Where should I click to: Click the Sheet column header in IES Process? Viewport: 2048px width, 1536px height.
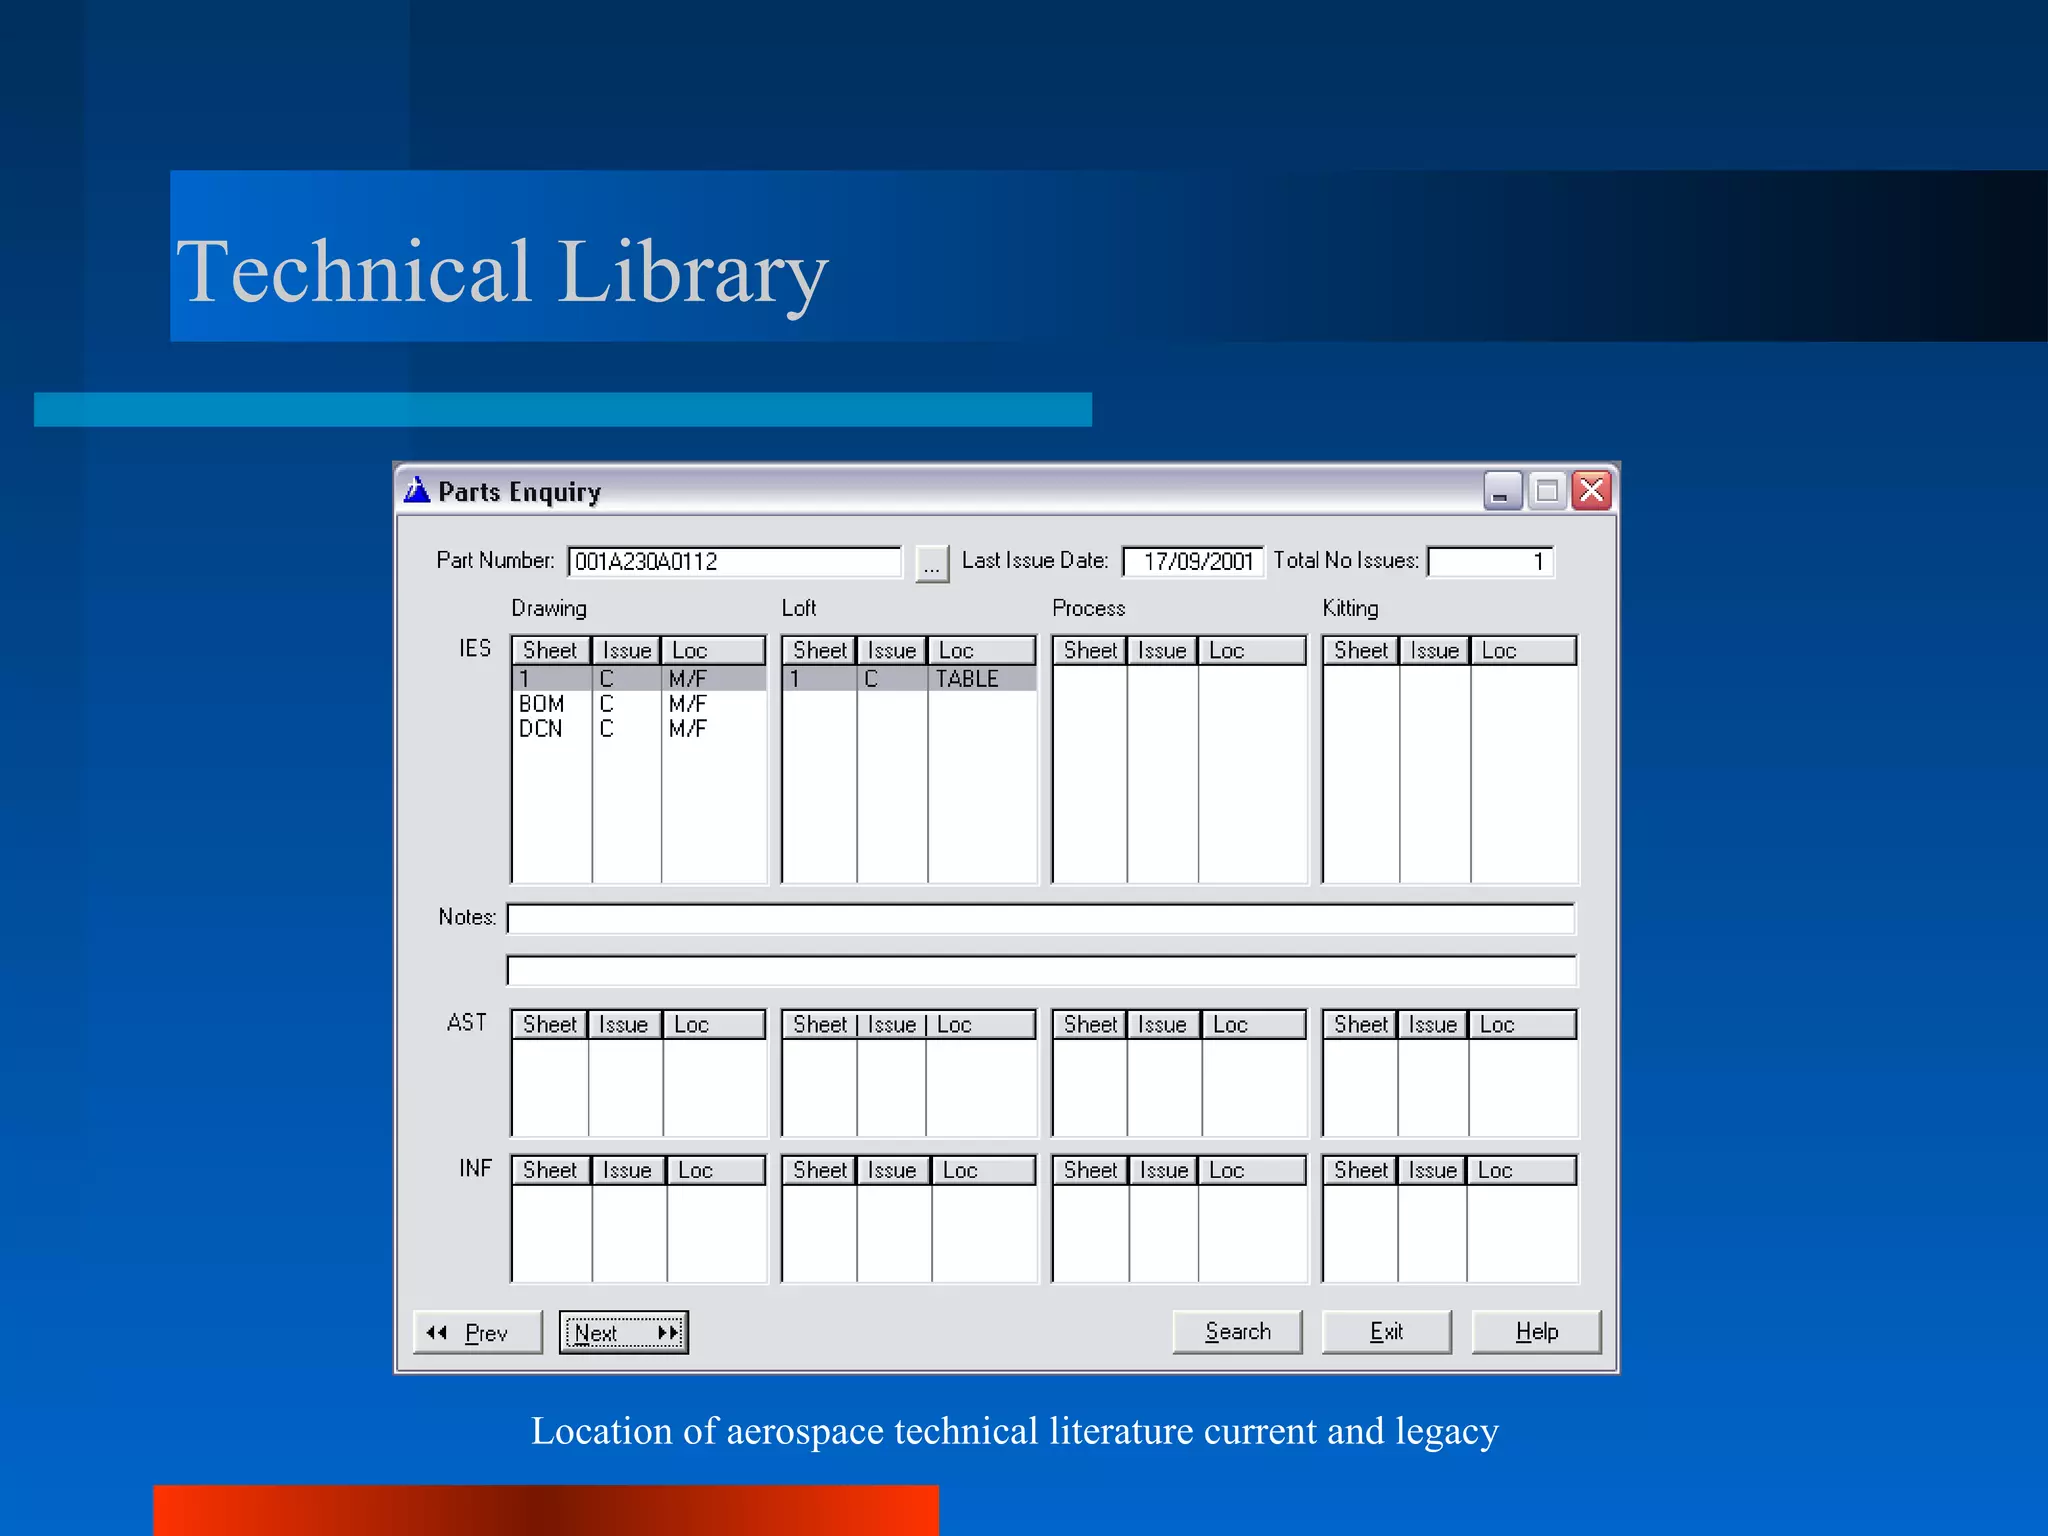[1090, 650]
